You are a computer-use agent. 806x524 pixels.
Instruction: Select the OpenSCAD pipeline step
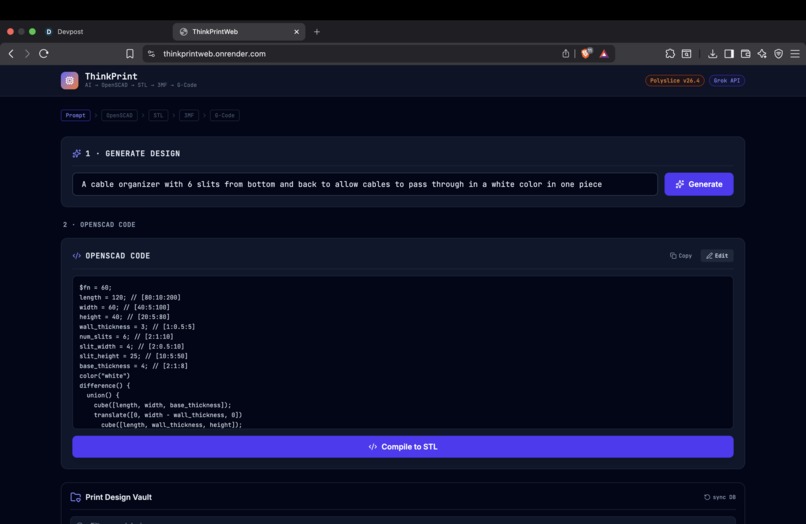point(119,115)
